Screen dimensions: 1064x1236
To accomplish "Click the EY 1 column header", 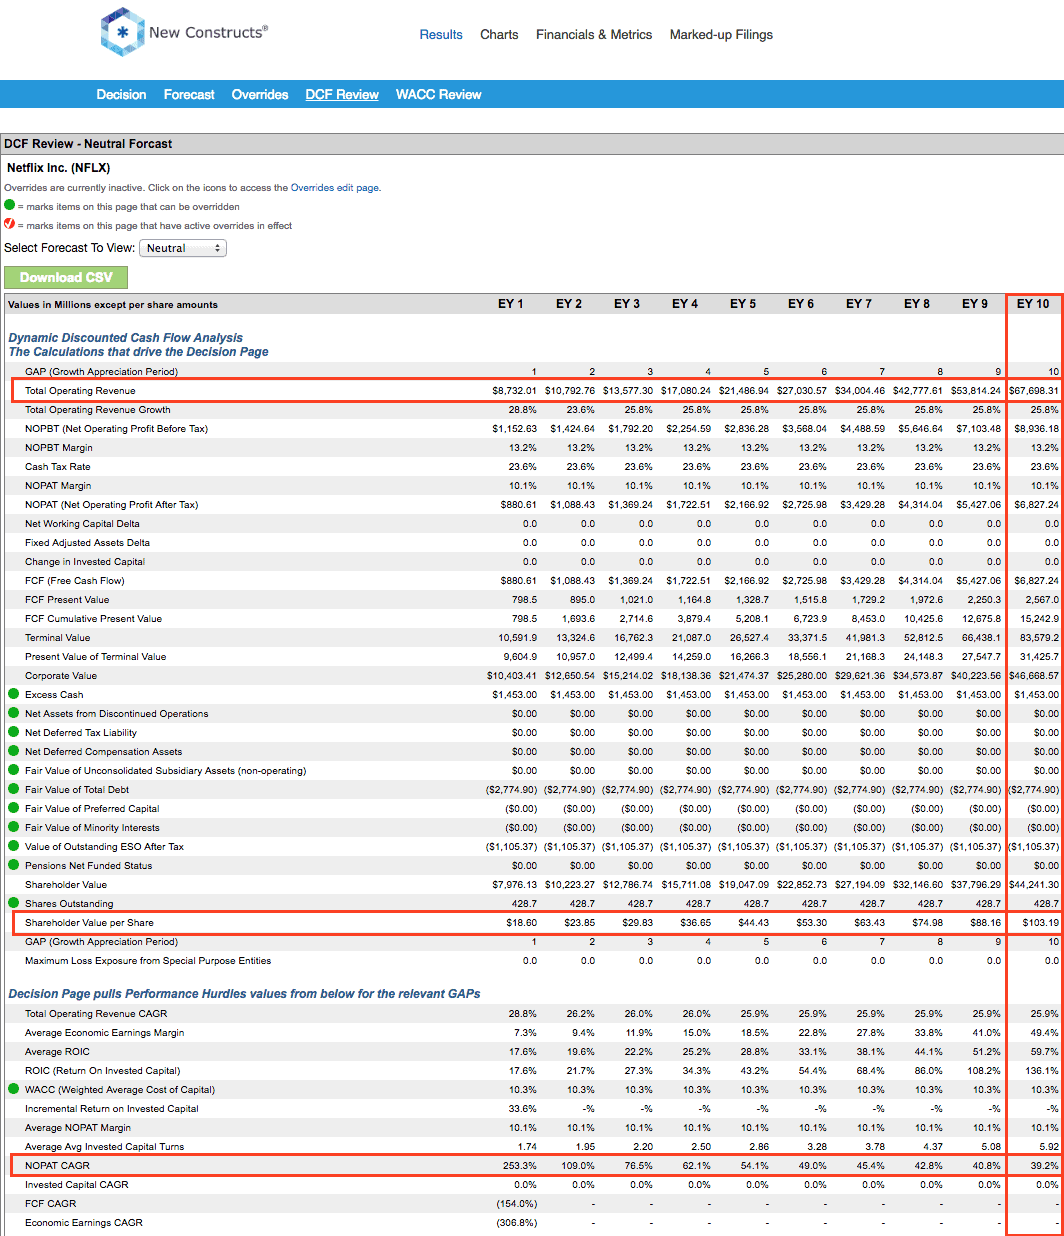I will coord(511,304).
